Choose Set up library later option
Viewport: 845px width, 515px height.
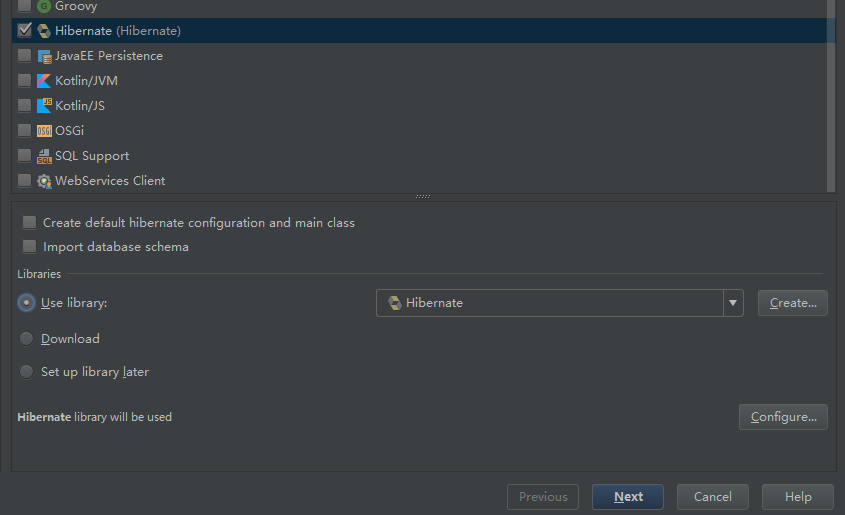[27, 372]
